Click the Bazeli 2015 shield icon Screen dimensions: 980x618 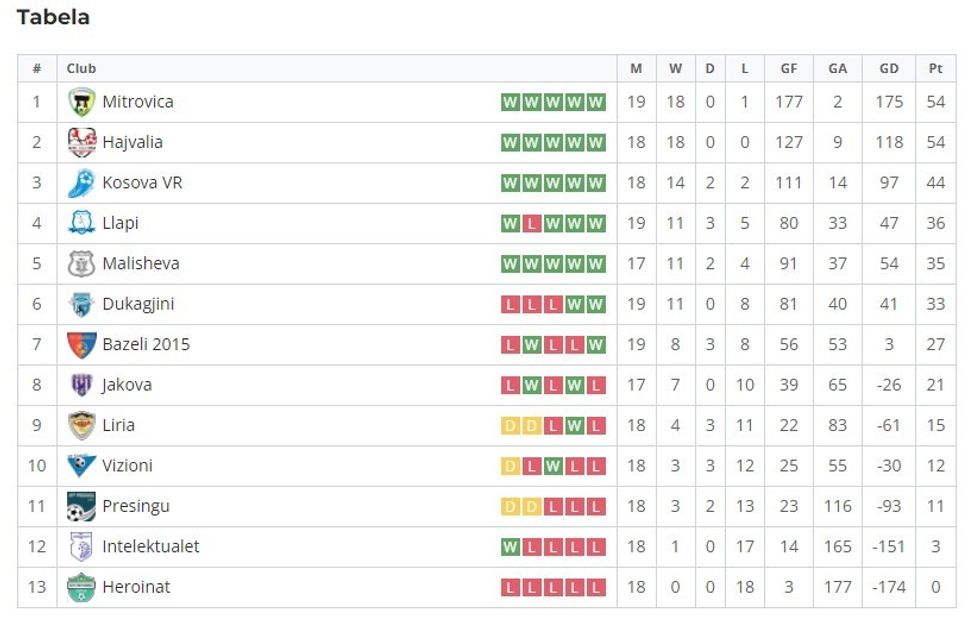coord(81,345)
